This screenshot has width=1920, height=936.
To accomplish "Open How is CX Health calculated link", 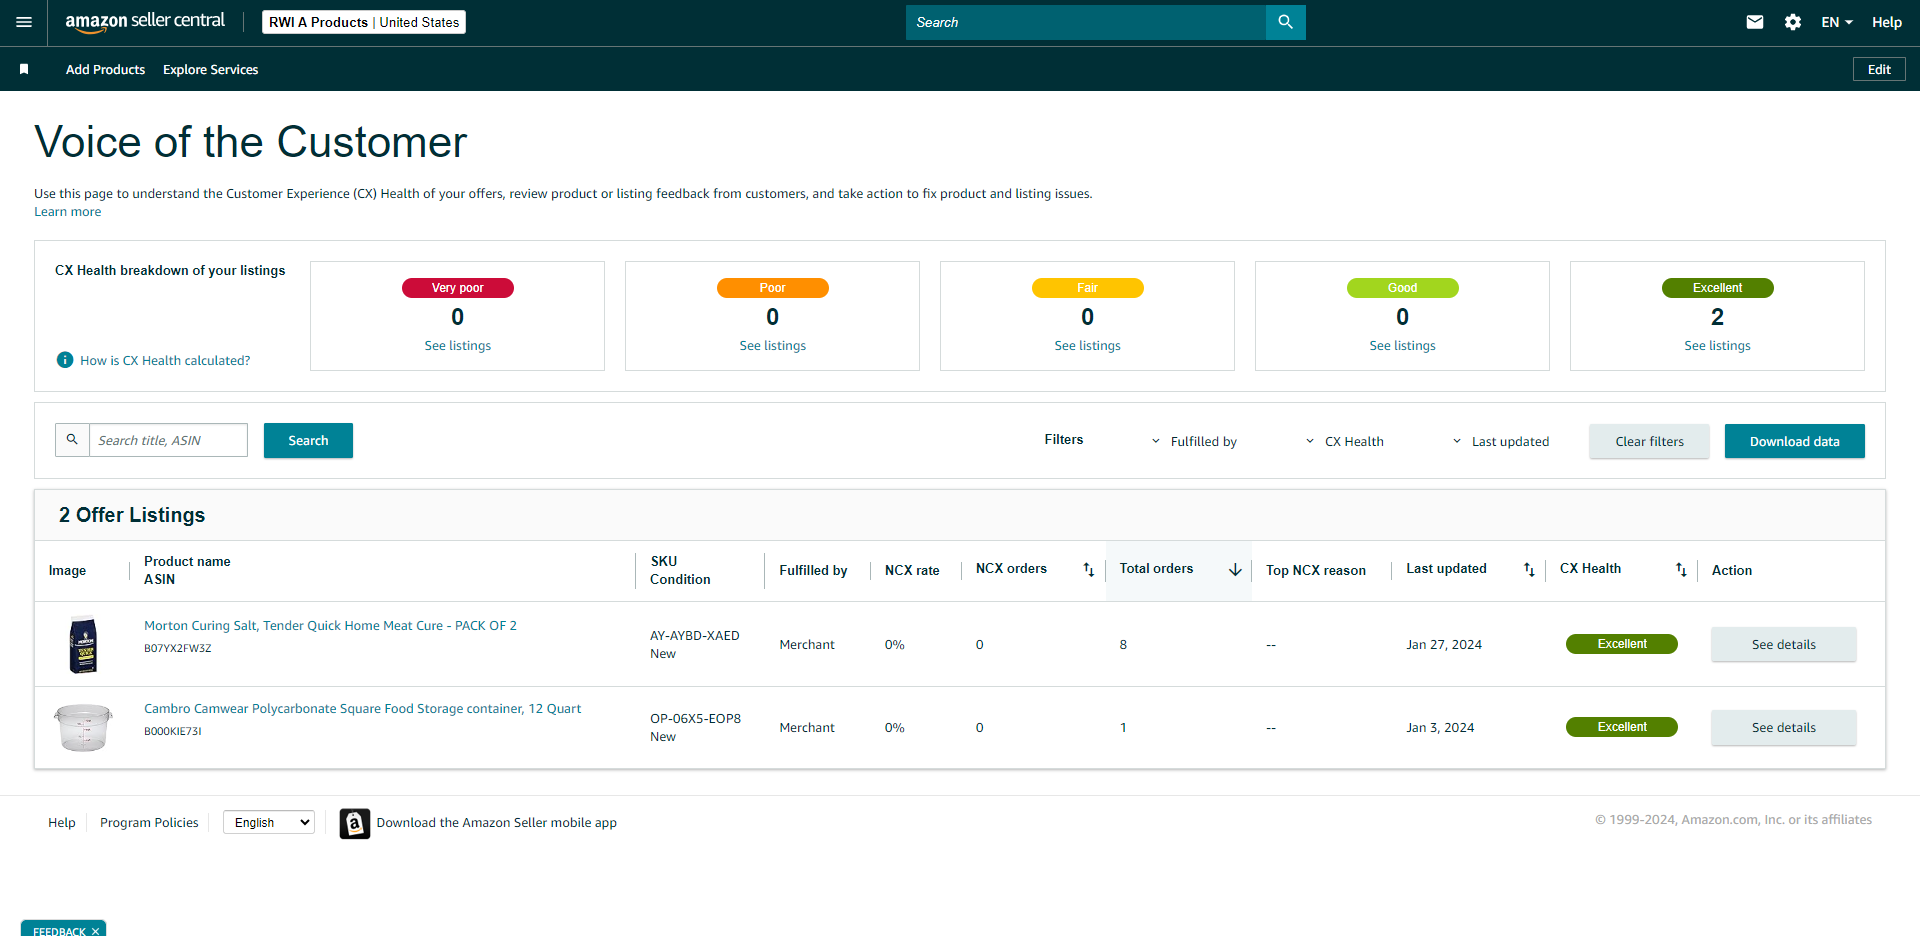I will (x=165, y=360).
